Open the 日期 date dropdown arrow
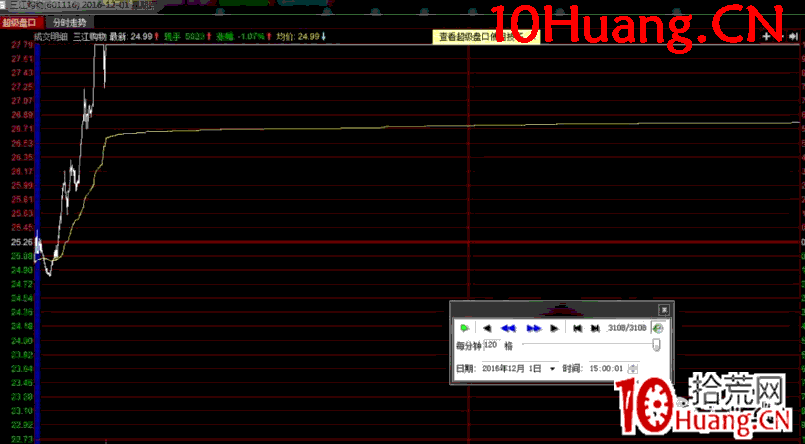Viewport: 805px width, 444px height. 552,369
